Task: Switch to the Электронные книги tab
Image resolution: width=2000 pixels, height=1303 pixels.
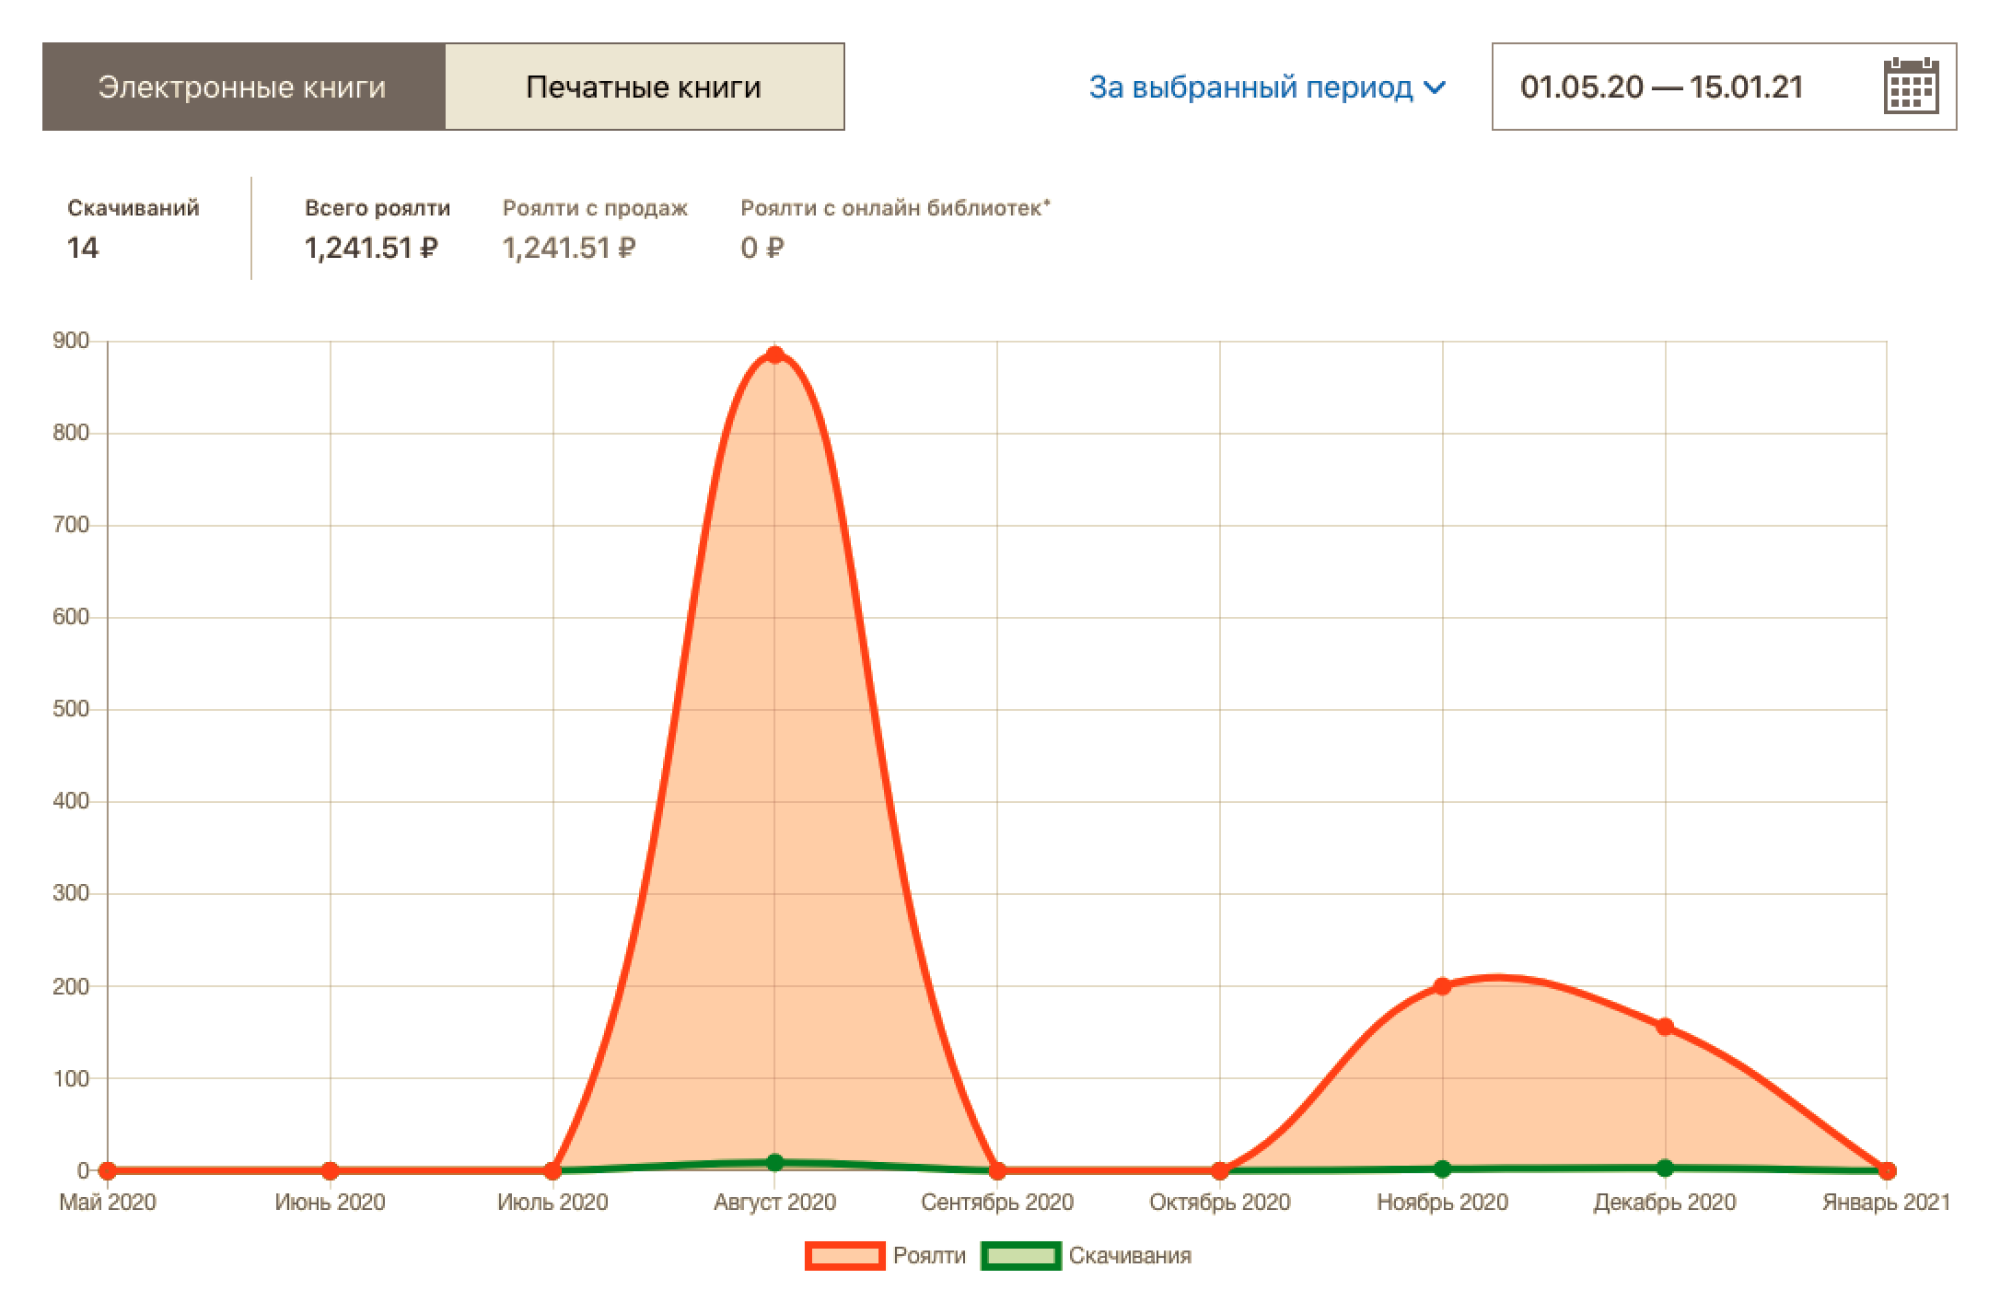Action: [x=243, y=87]
